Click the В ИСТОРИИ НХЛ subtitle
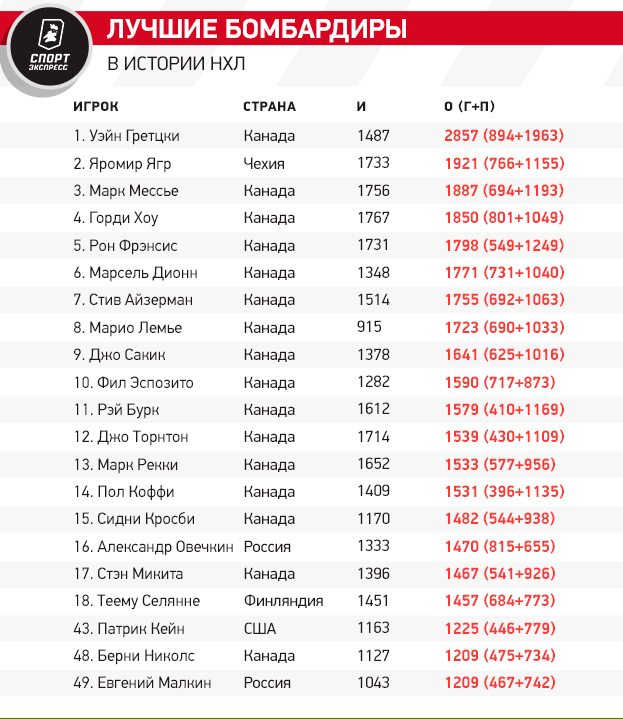 [176, 65]
